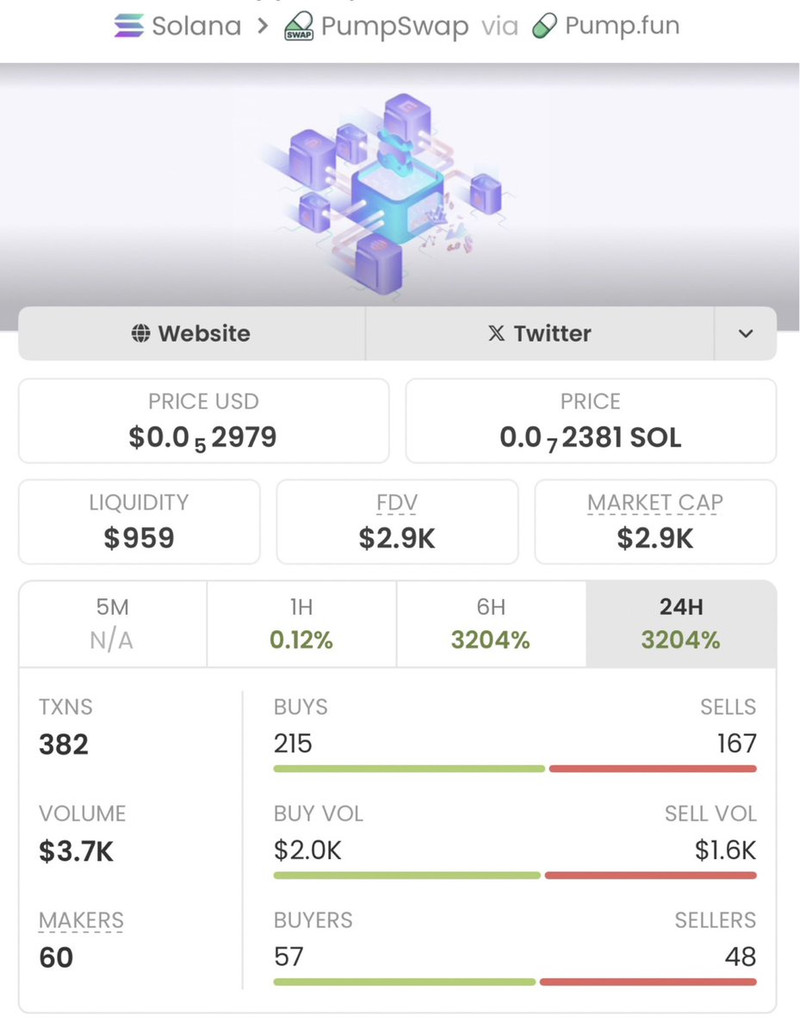Select the 6H timeframe tab

(x=490, y=624)
